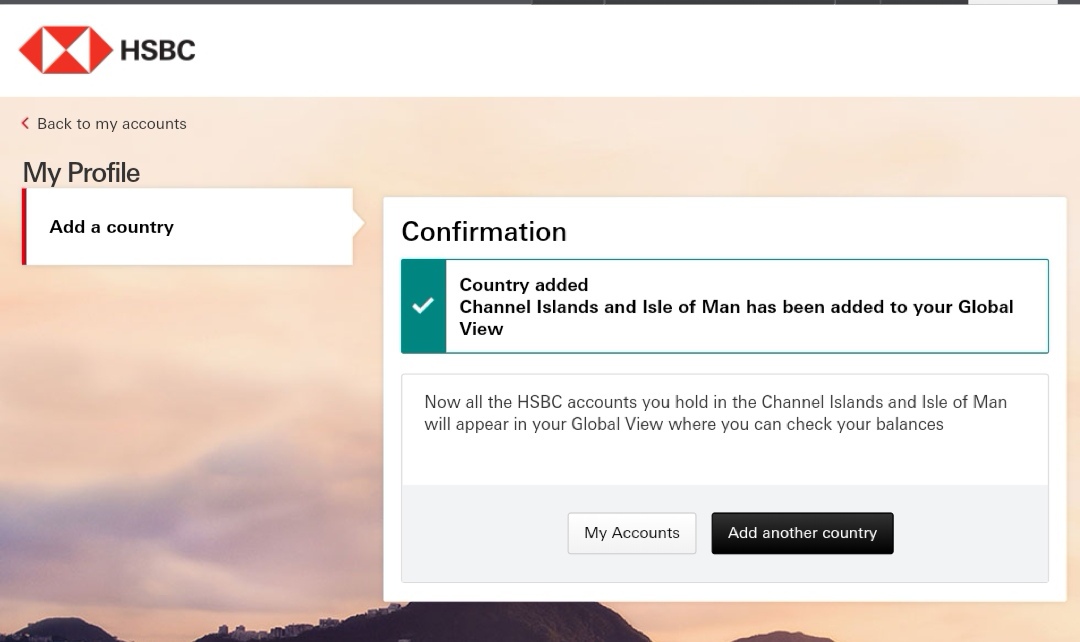Screen dimensions: 1080x642
Task: Click the empty white header right of HSBC
Action: pos(640,50)
